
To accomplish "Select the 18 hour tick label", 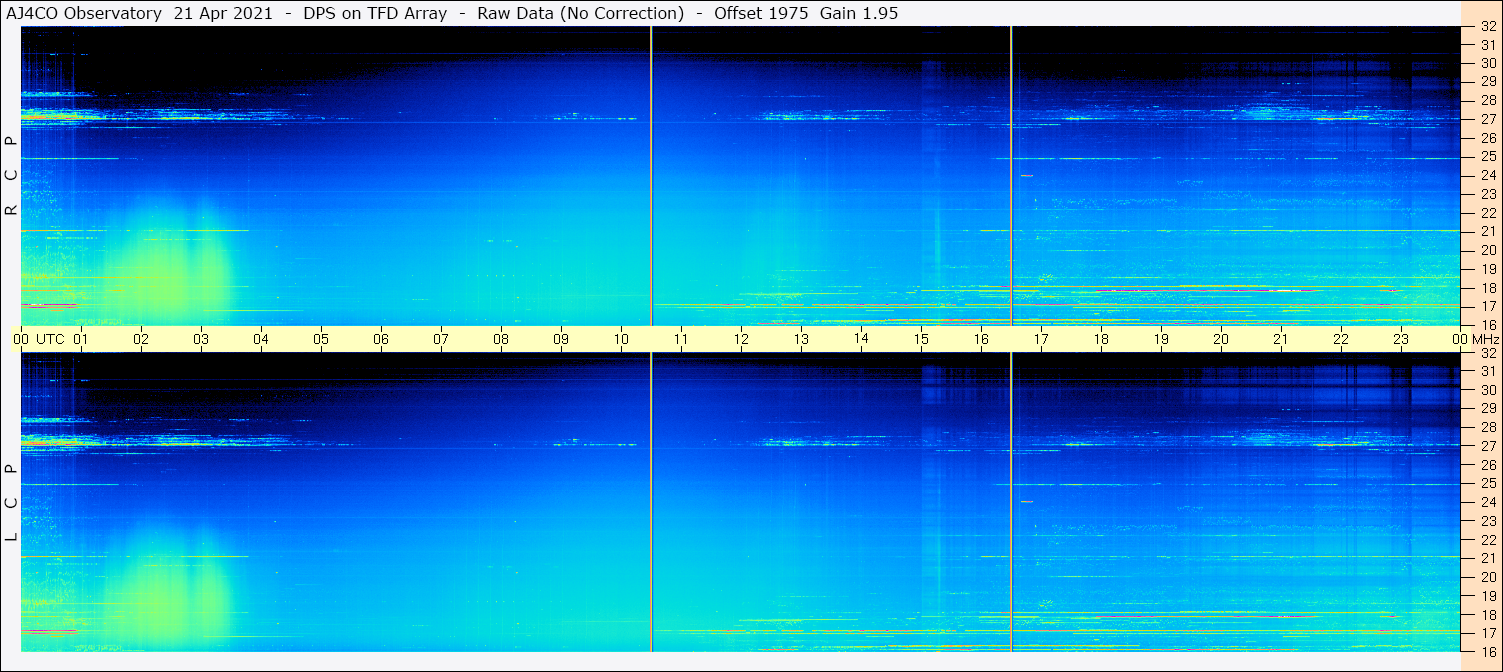I will tap(1101, 339).
